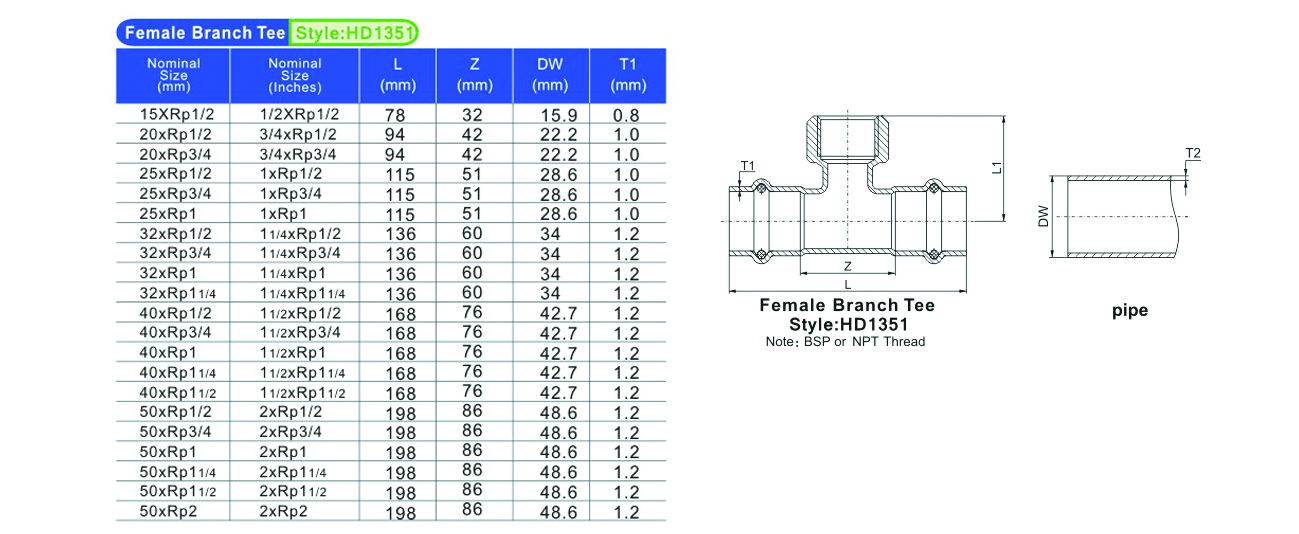The image size is (1299, 534).
Task: Click the 1/2XRp1/2 inches cell
Action: [x=300, y=115]
